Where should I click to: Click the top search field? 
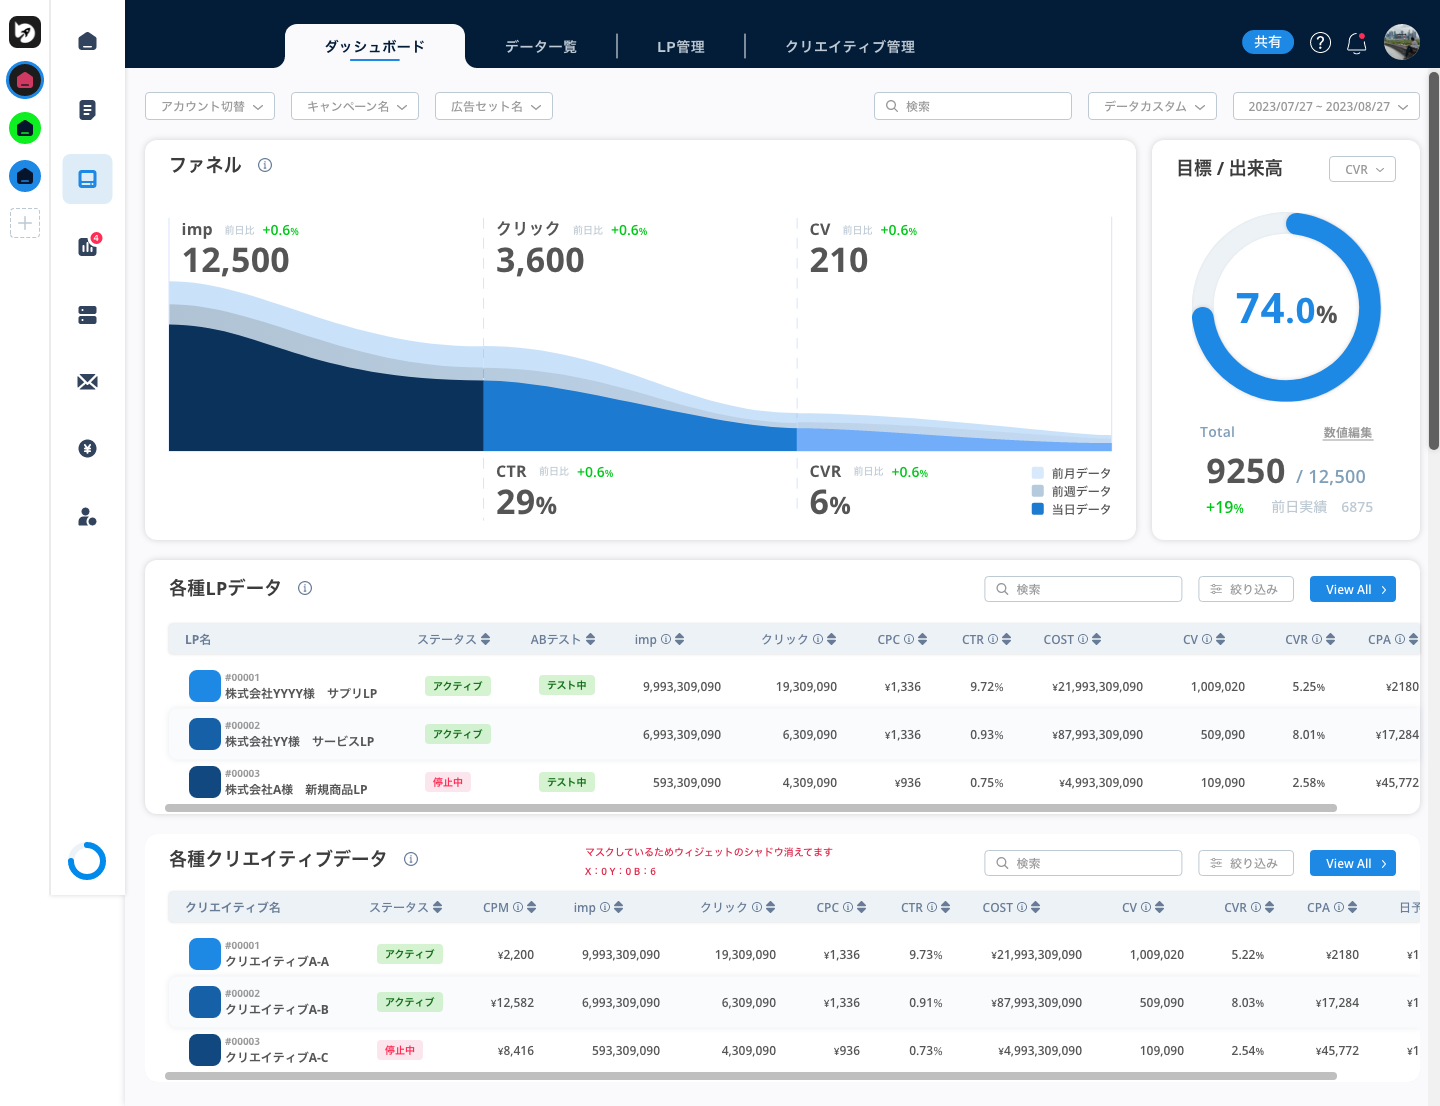973,106
